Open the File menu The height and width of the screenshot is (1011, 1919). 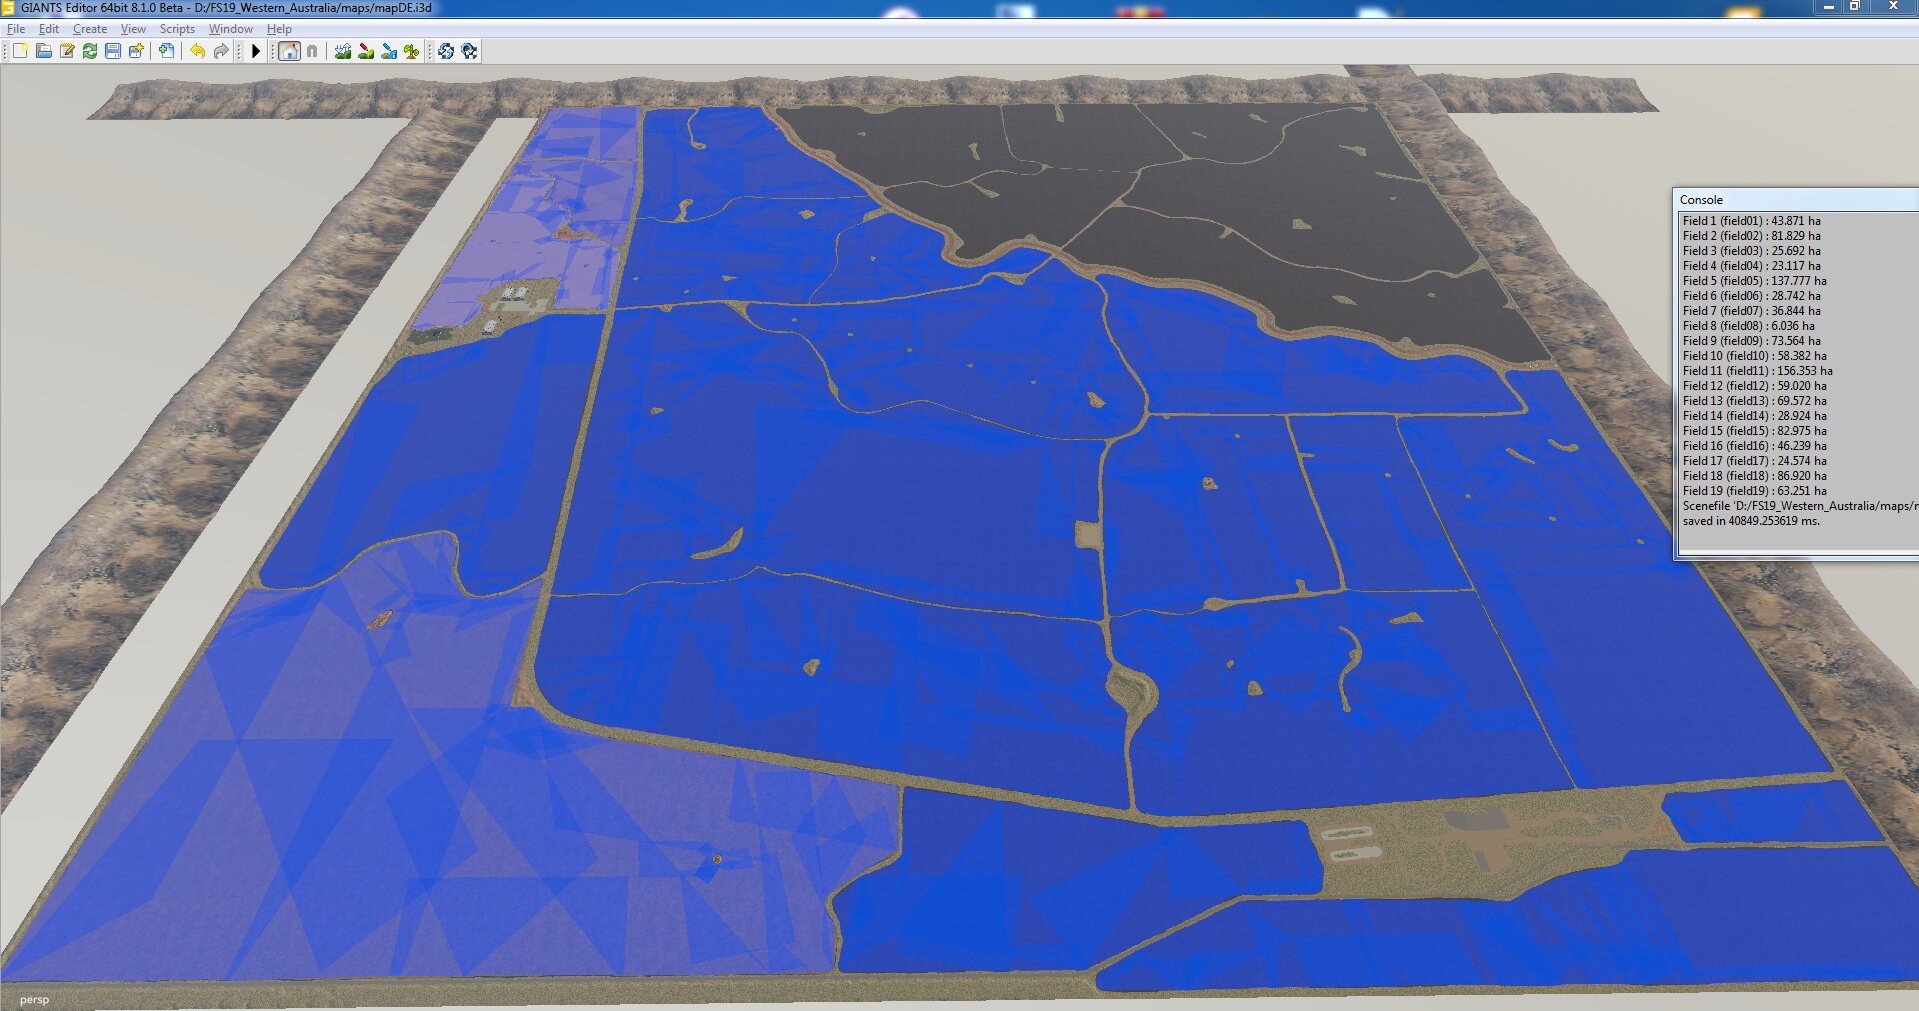(x=16, y=29)
